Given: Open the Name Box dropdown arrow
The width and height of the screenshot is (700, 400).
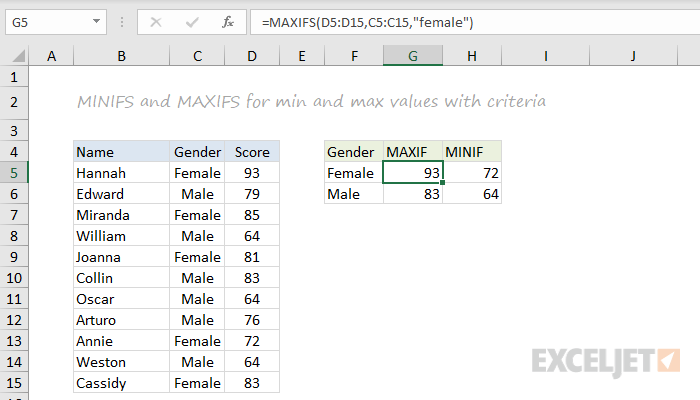Looking at the screenshot, I should (x=96, y=22).
